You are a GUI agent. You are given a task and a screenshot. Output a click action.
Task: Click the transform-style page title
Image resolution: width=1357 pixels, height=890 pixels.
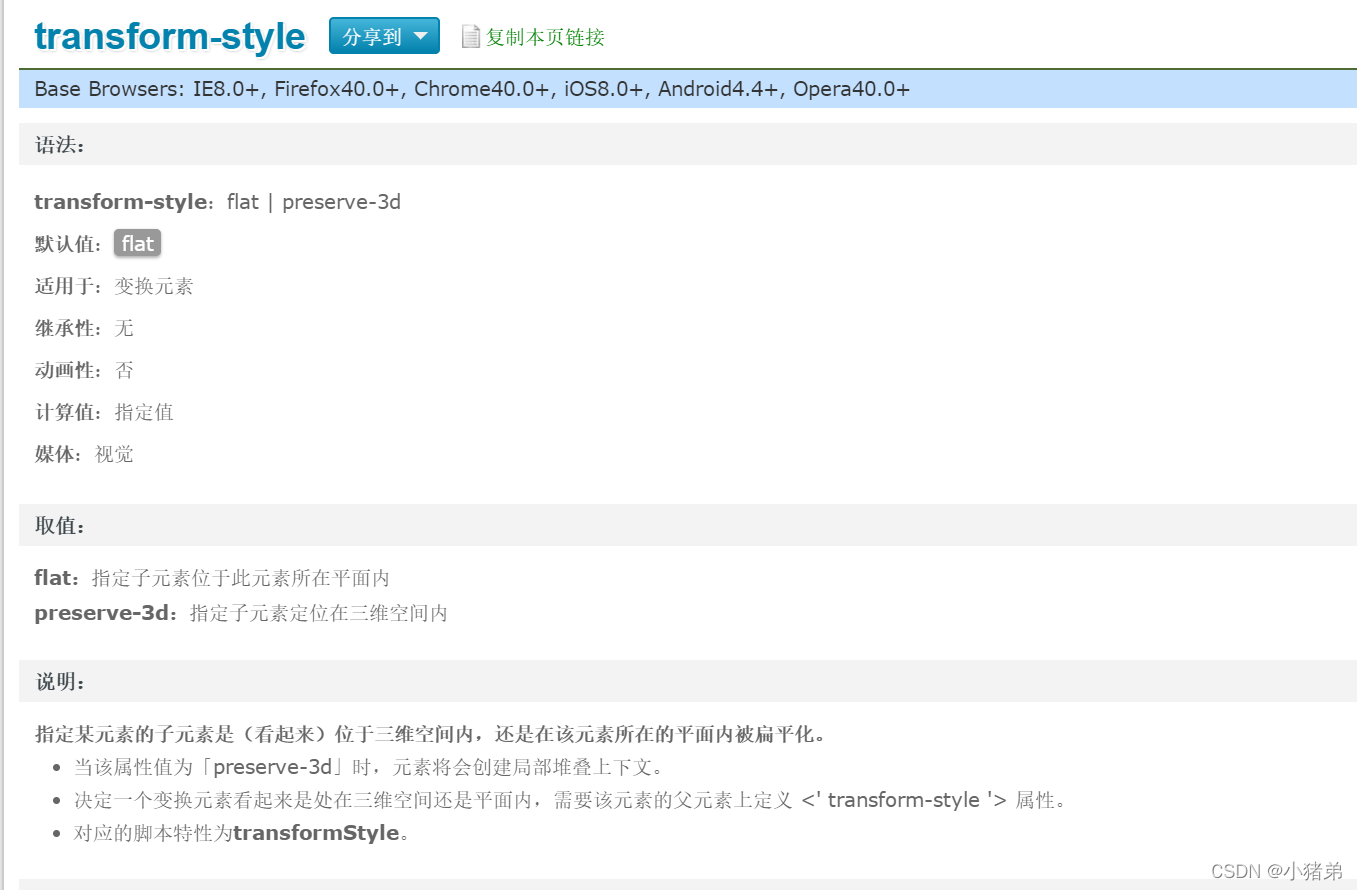click(170, 36)
